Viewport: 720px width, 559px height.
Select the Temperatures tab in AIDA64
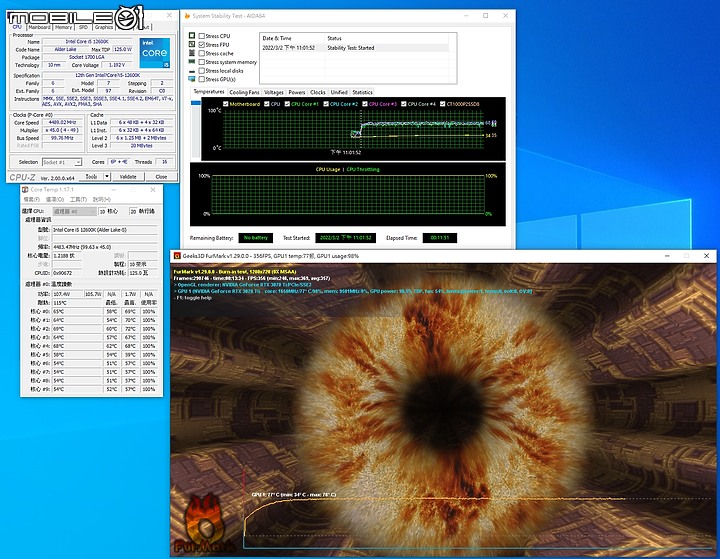(x=208, y=92)
